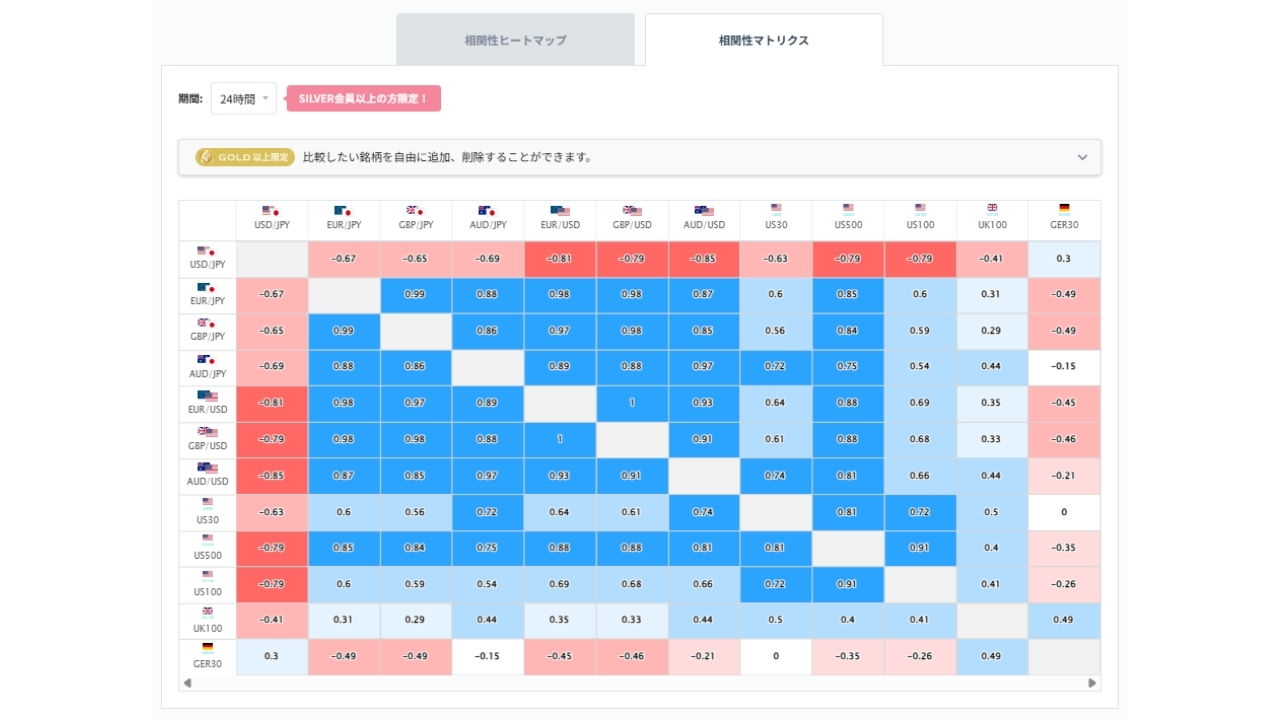The width and height of the screenshot is (1280, 720).
Task: Select the -0.15 cell in AUD/JPY row, GER30 column
Action: tap(1064, 367)
